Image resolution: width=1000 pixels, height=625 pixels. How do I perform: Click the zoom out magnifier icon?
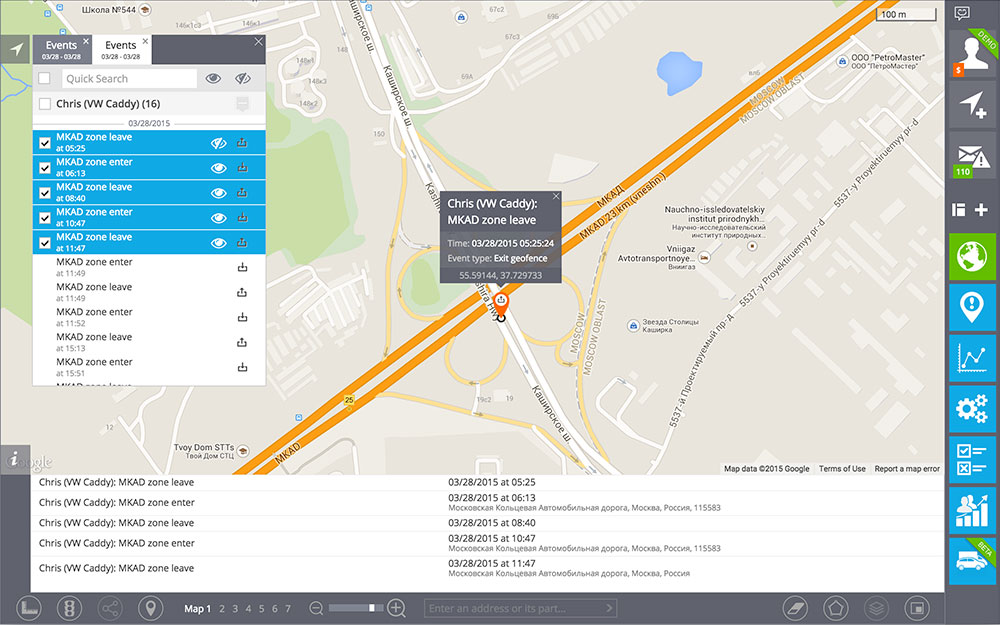pos(316,608)
